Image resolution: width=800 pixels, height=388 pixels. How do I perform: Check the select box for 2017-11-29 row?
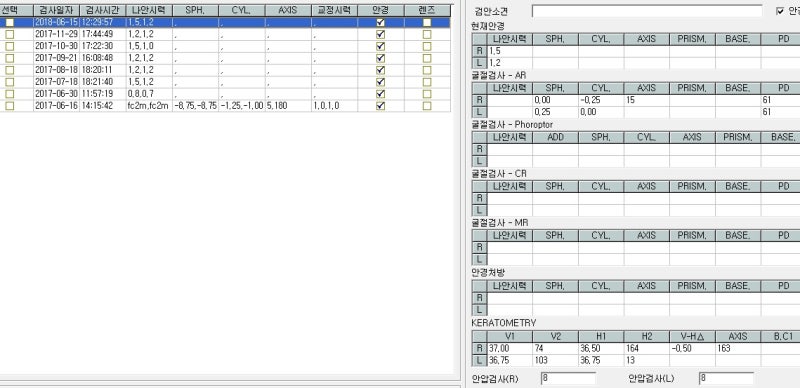click(10, 34)
